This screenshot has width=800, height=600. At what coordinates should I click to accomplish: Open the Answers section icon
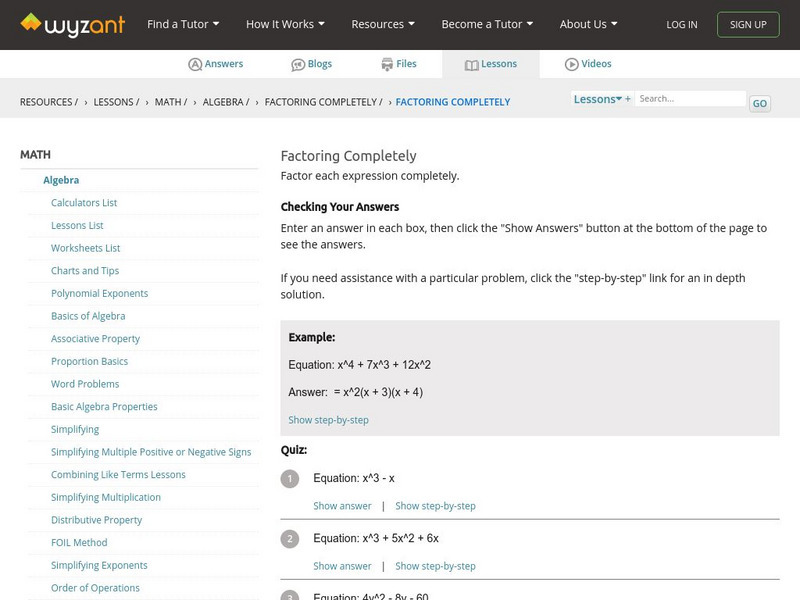click(195, 64)
